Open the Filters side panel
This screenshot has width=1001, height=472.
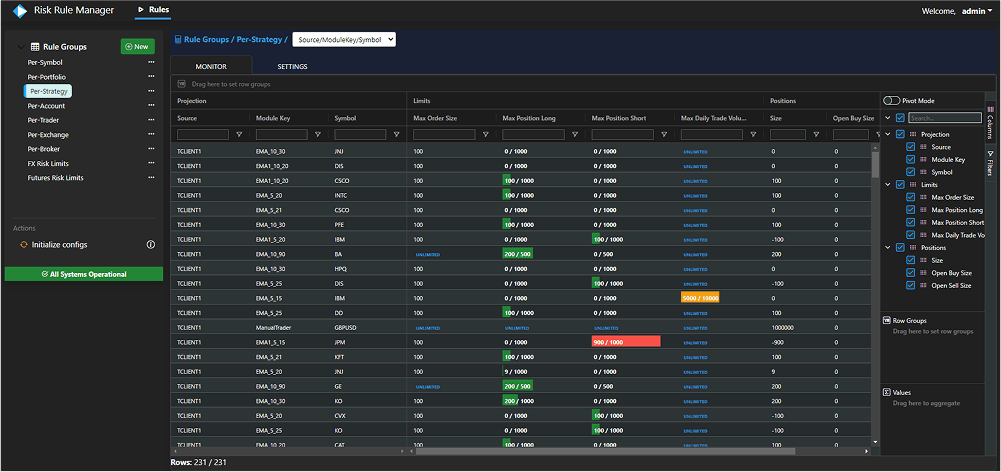990,163
